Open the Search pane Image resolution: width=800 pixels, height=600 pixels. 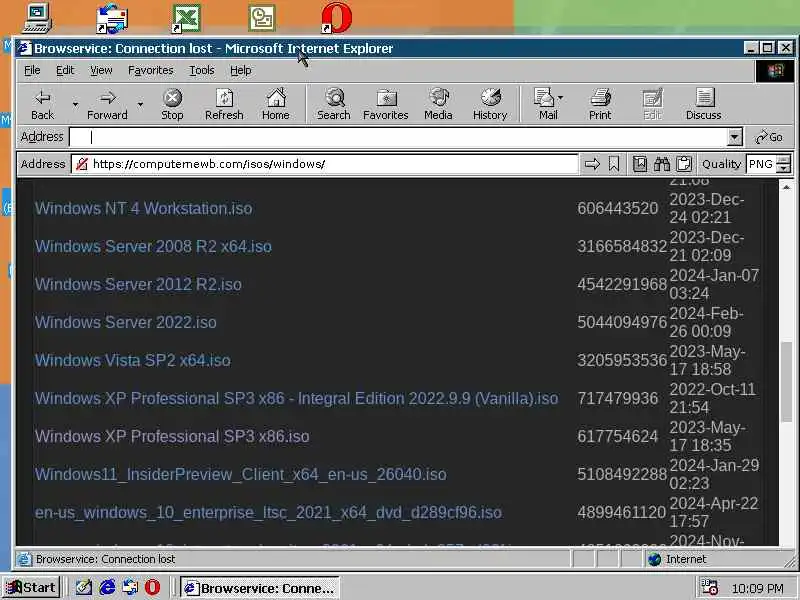(334, 105)
